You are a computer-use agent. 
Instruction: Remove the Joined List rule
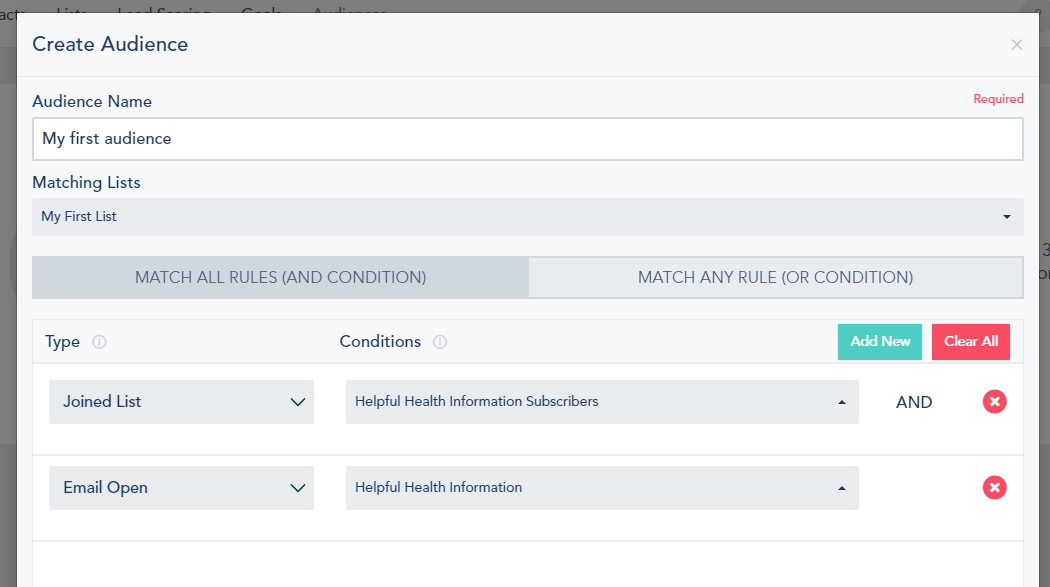tap(994, 402)
